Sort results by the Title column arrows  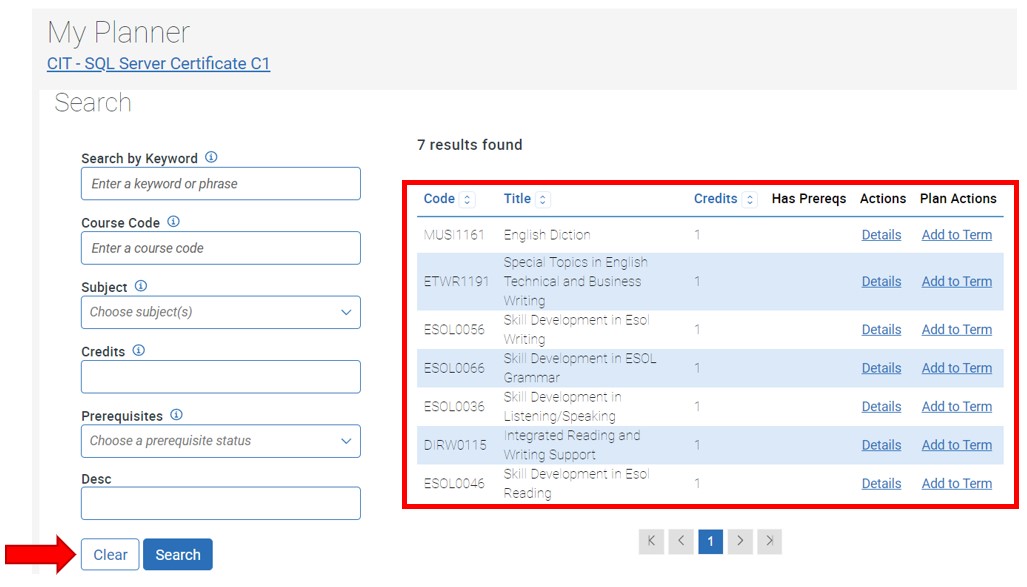click(545, 199)
